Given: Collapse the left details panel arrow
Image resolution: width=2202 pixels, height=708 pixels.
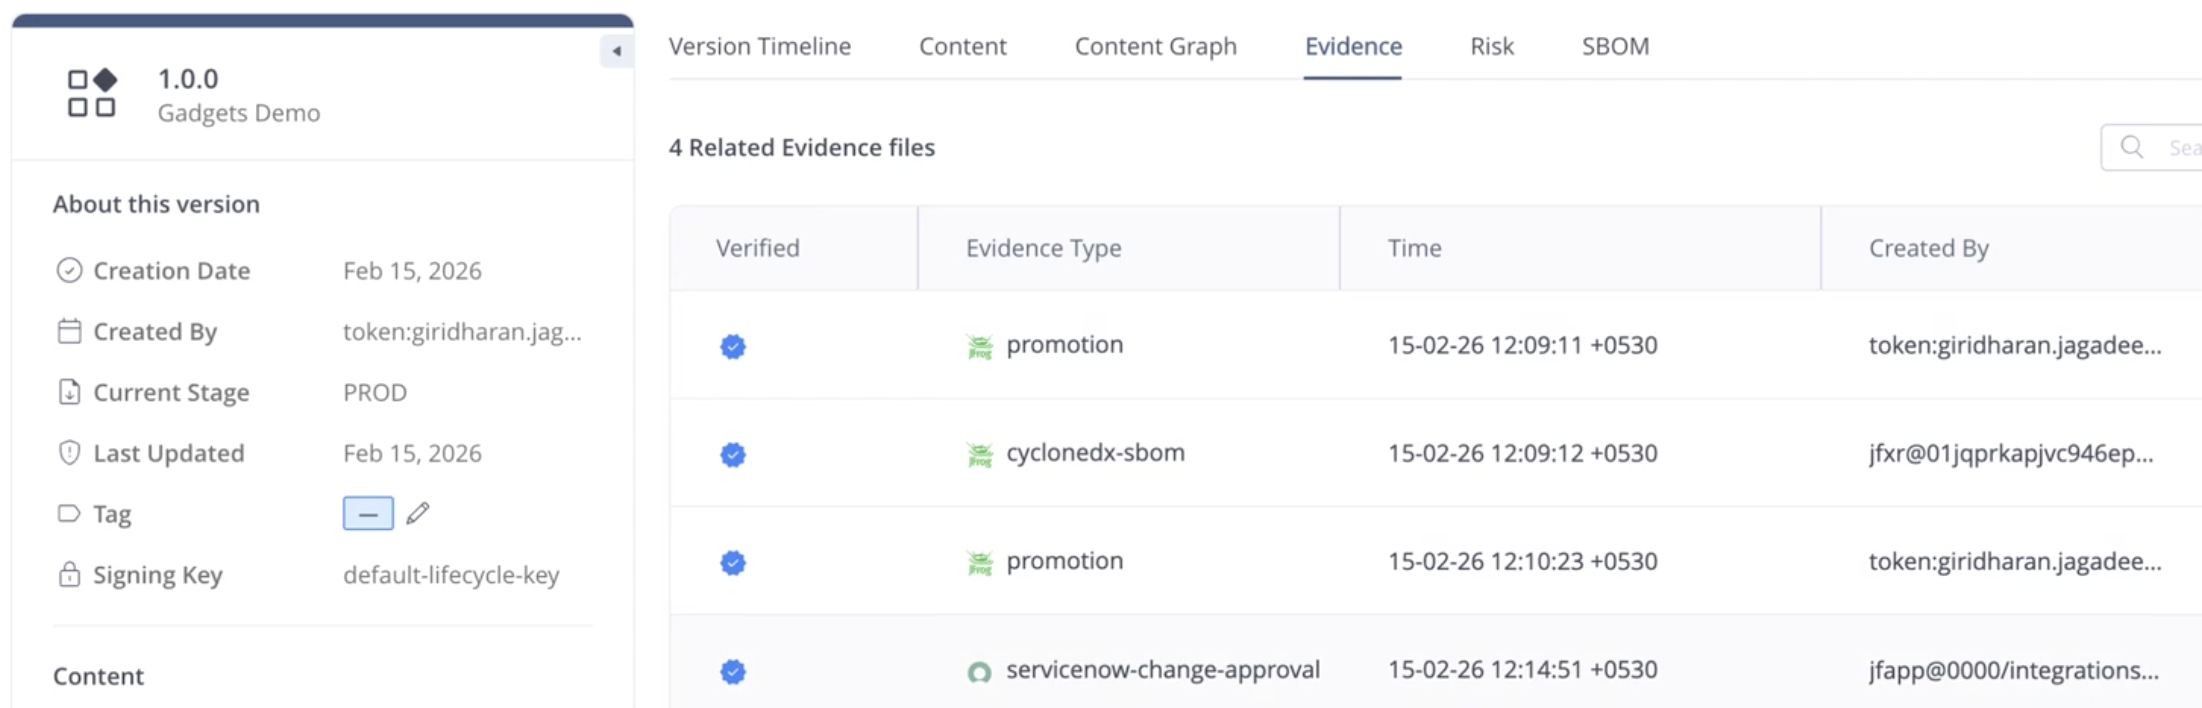Looking at the screenshot, I should coord(616,51).
